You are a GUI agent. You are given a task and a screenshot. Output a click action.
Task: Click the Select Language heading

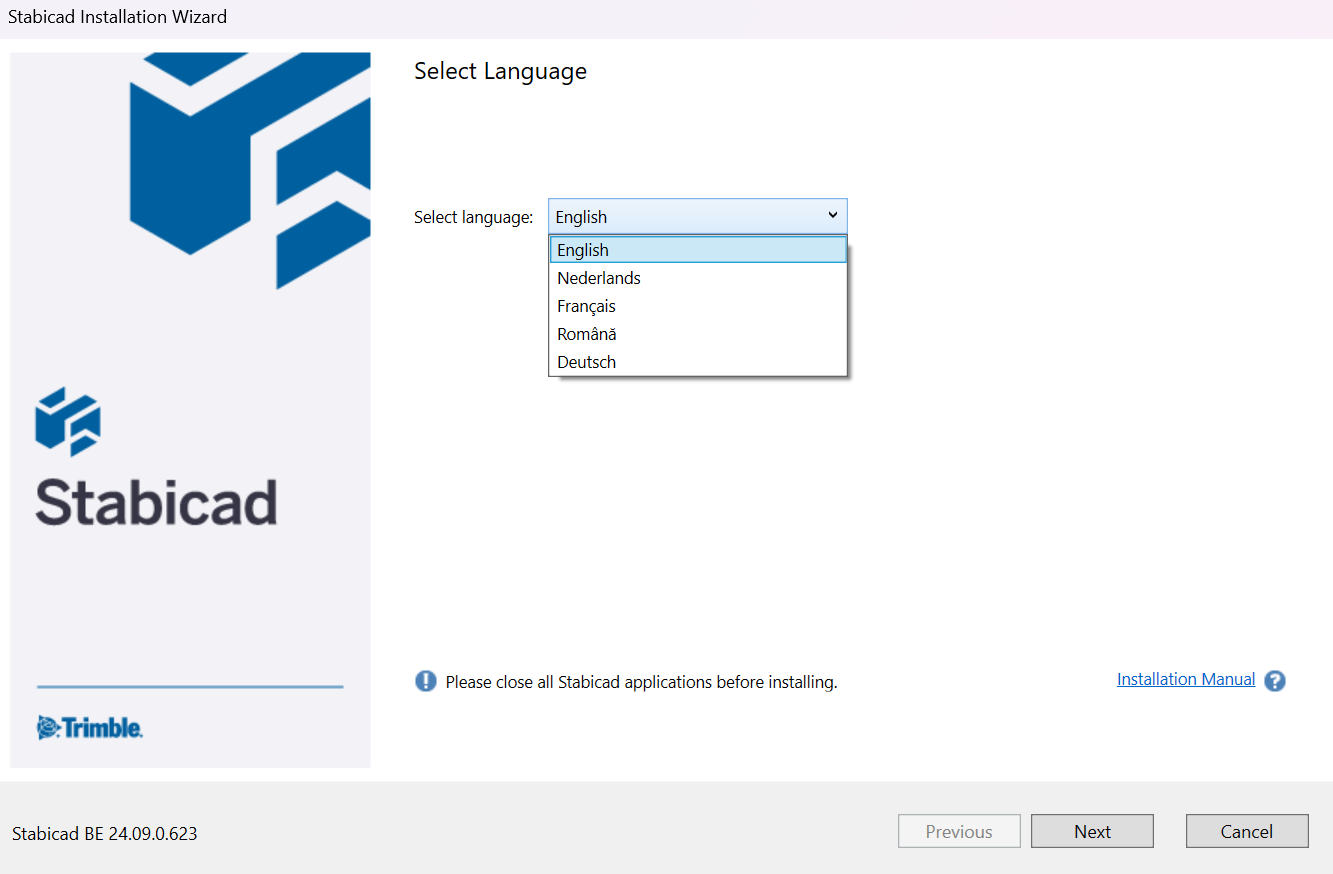[x=500, y=71]
